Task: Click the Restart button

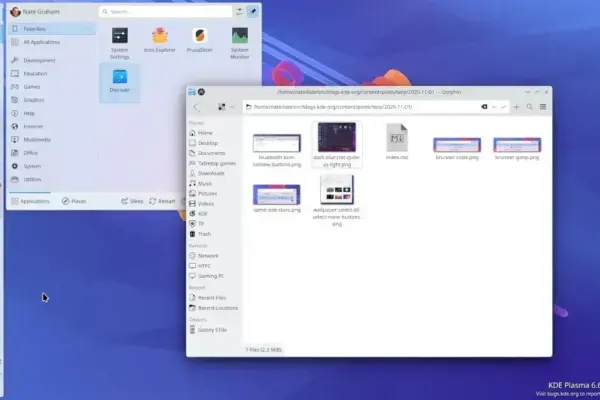Action: [x=162, y=201]
